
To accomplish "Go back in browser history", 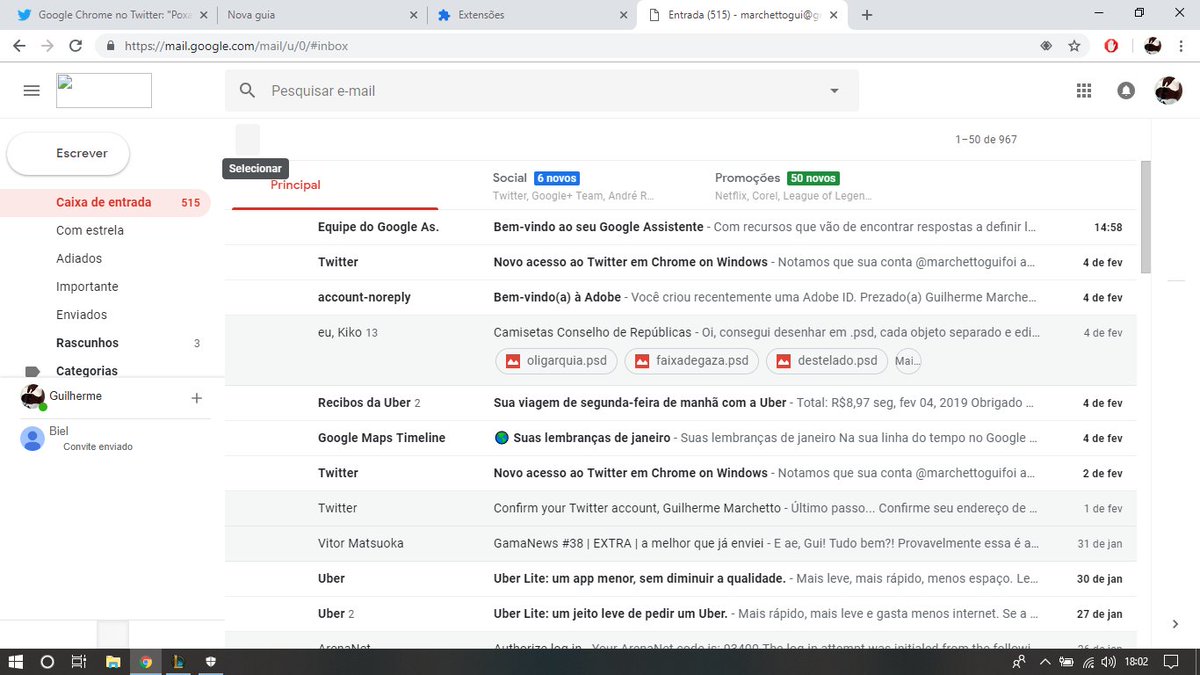I will pos(18,46).
